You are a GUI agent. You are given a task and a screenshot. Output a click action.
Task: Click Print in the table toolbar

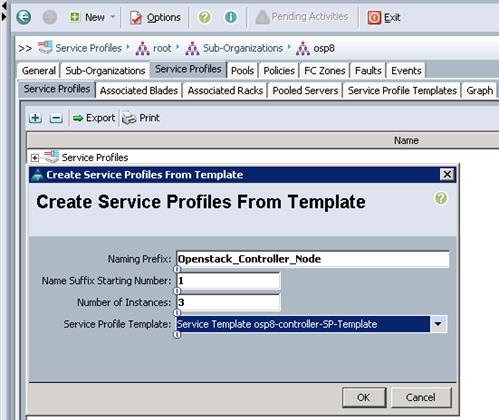(x=141, y=118)
